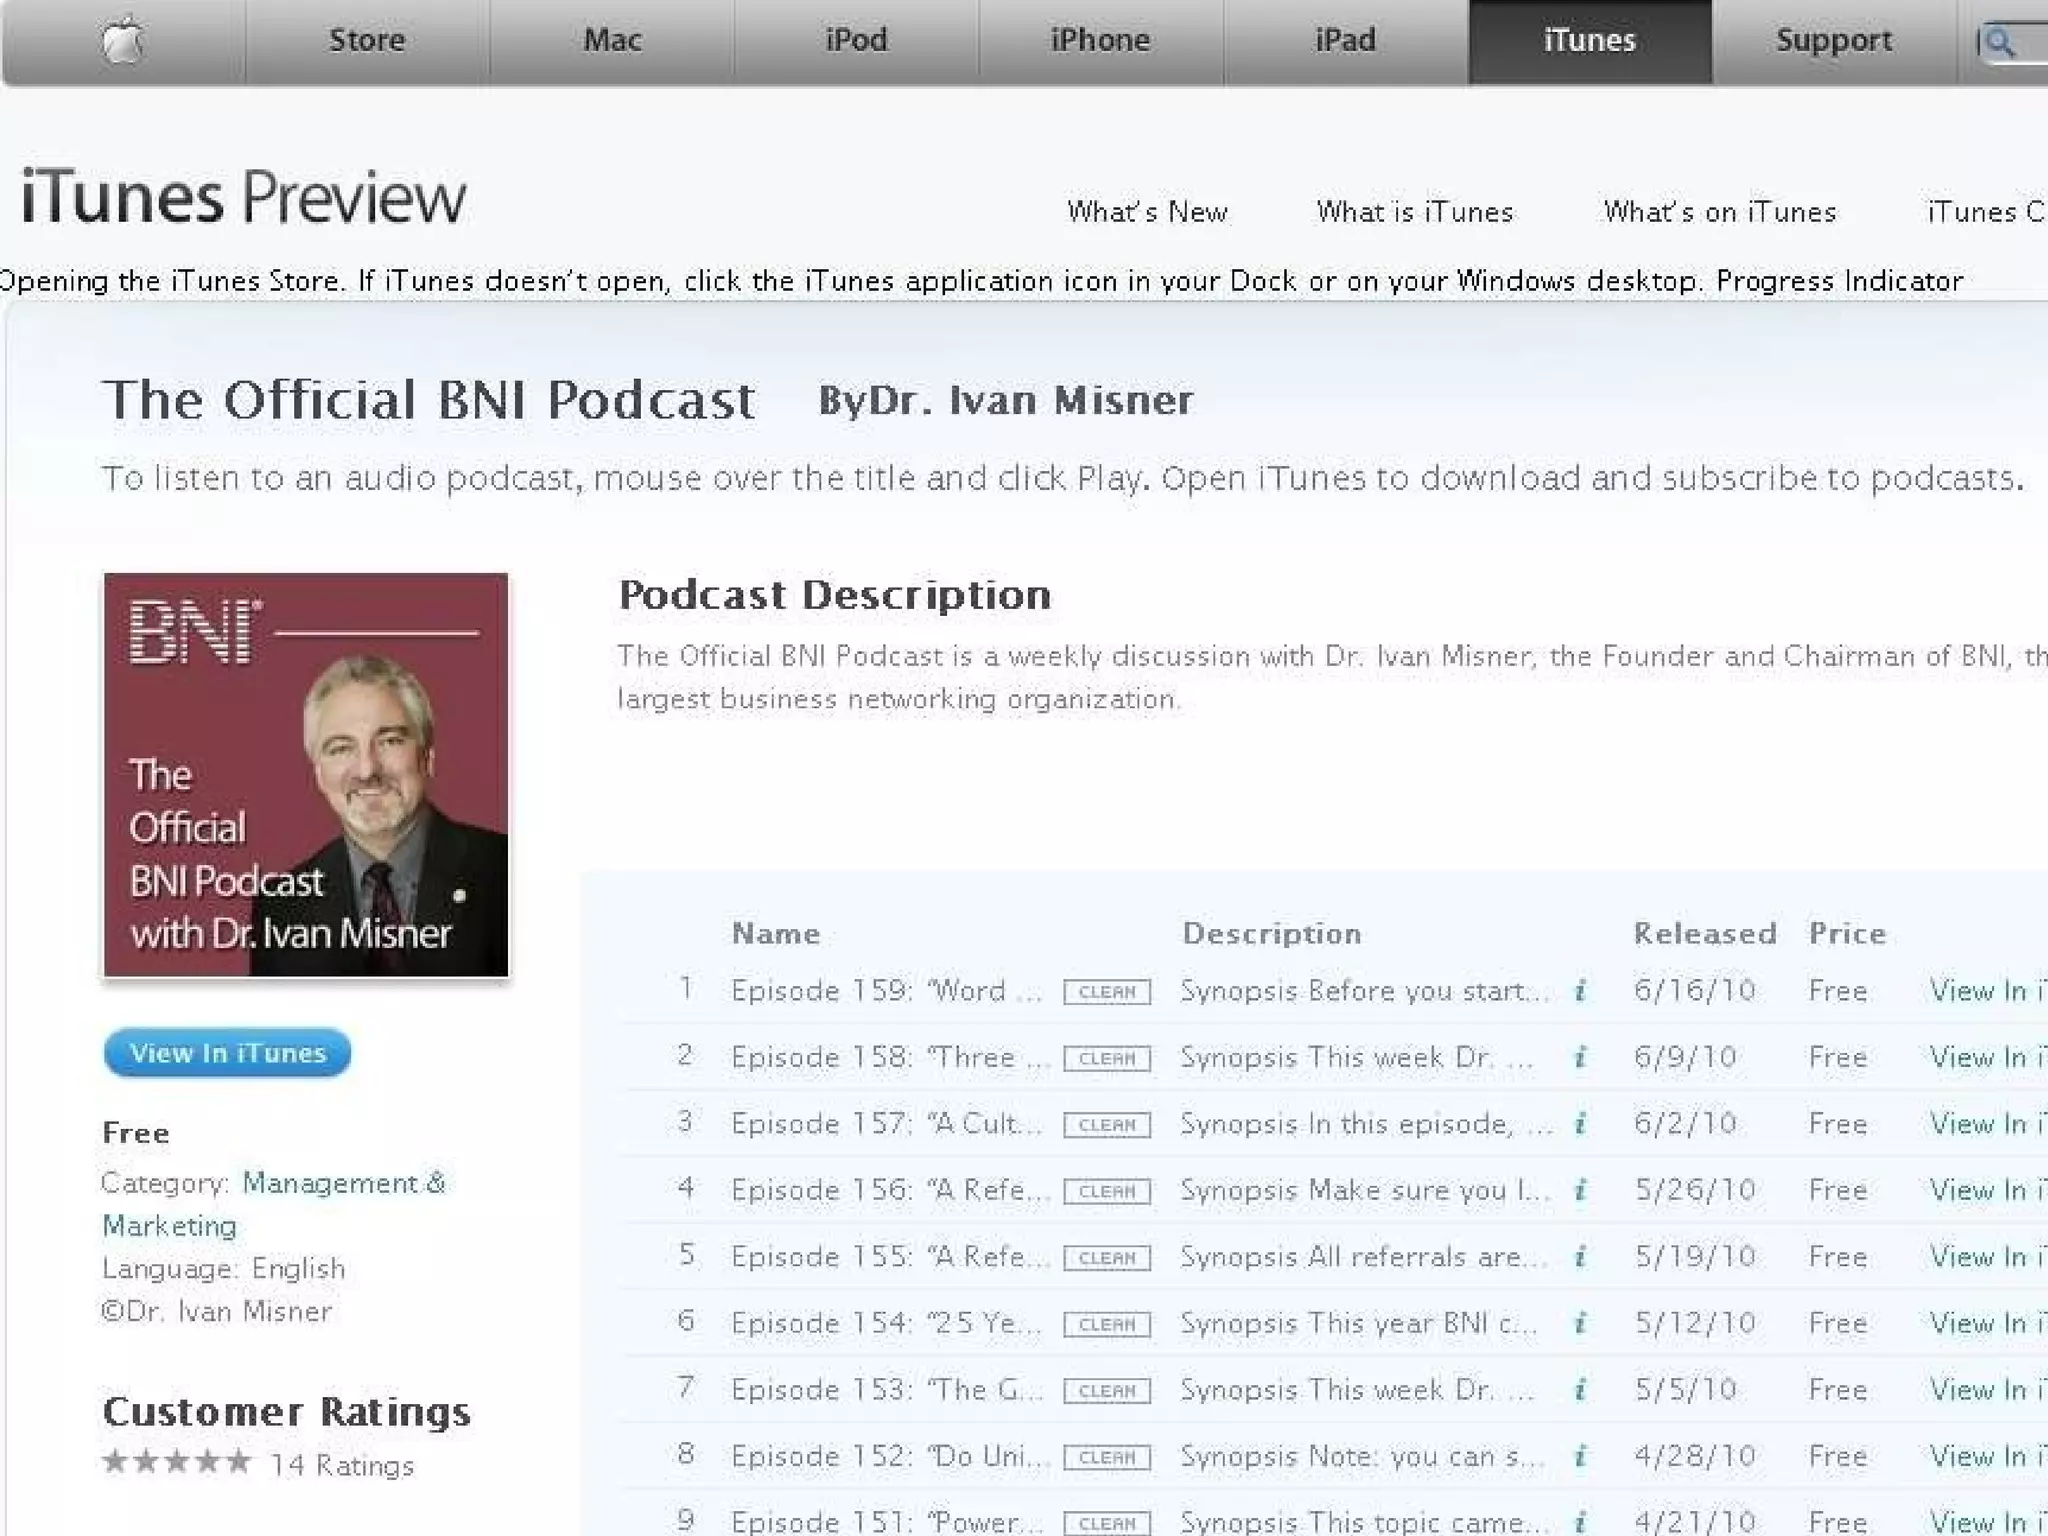Click CLEAN badge on Episode 158
The width and height of the screenshot is (2048, 1536).
point(1107,1058)
